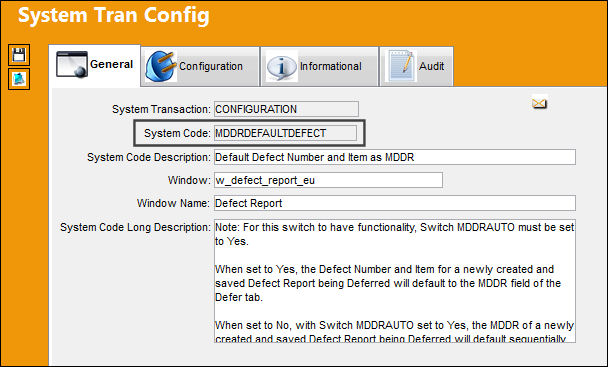This screenshot has width=608, height=367.
Task: Click the envelope mail icon
Action: pyautogui.click(x=539, y=104)
